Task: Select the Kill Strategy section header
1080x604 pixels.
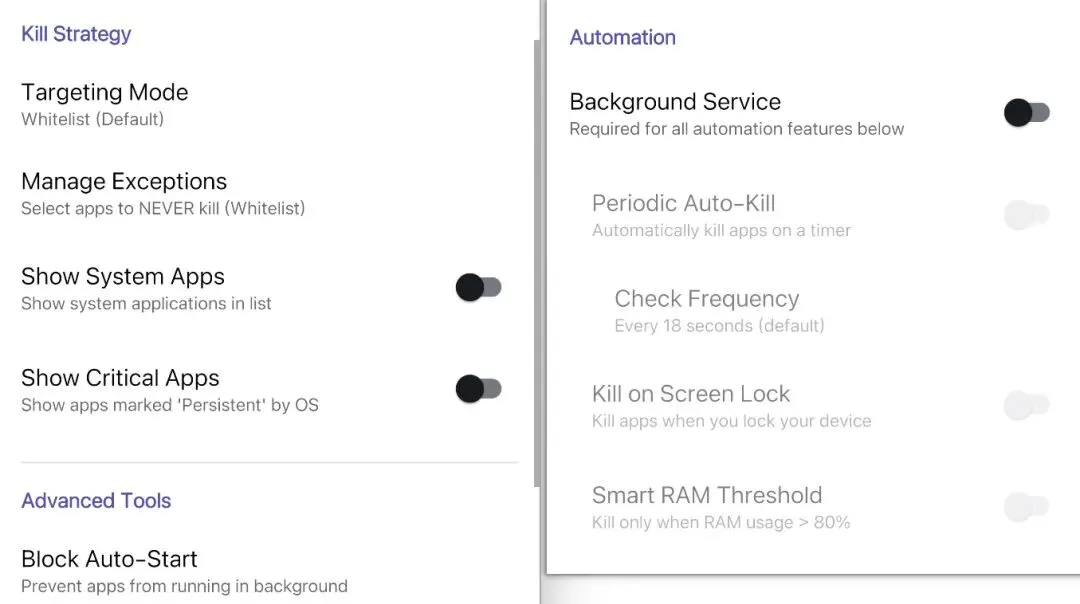Action: tap(76, 34)
